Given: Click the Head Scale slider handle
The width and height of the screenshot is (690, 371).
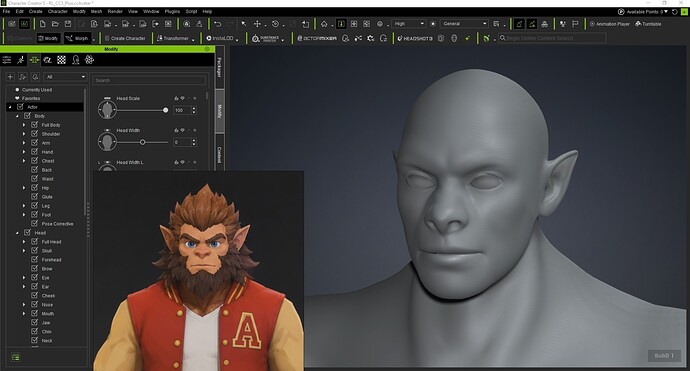Looking at the screenshot, I should 165,110.
